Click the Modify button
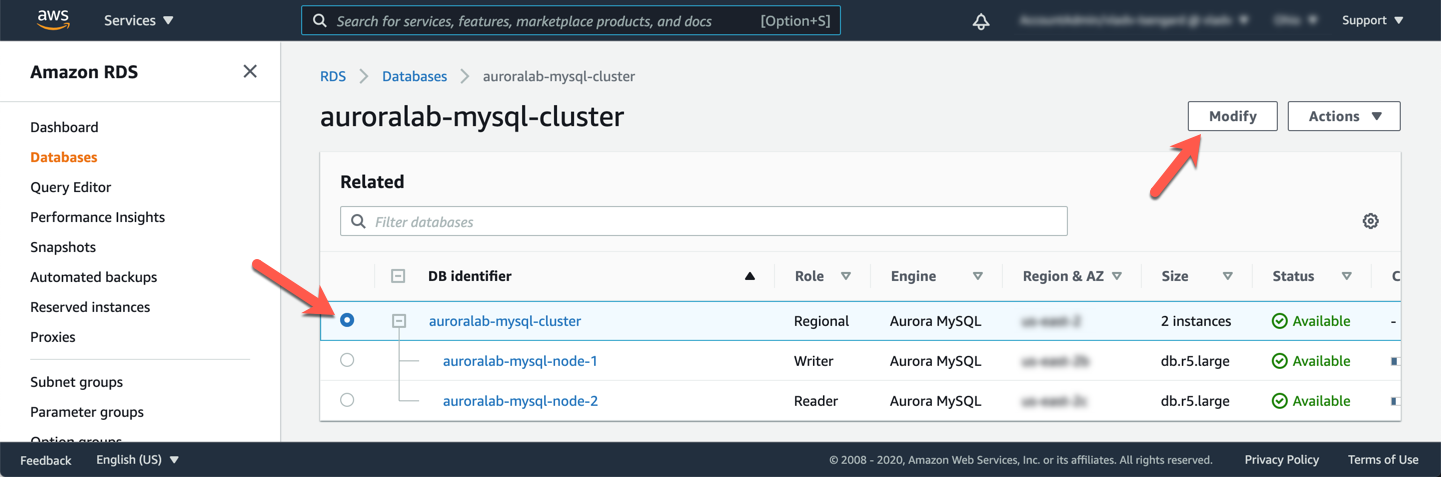The height and width of the screenshot is (477, 1441). (1232, 116)
